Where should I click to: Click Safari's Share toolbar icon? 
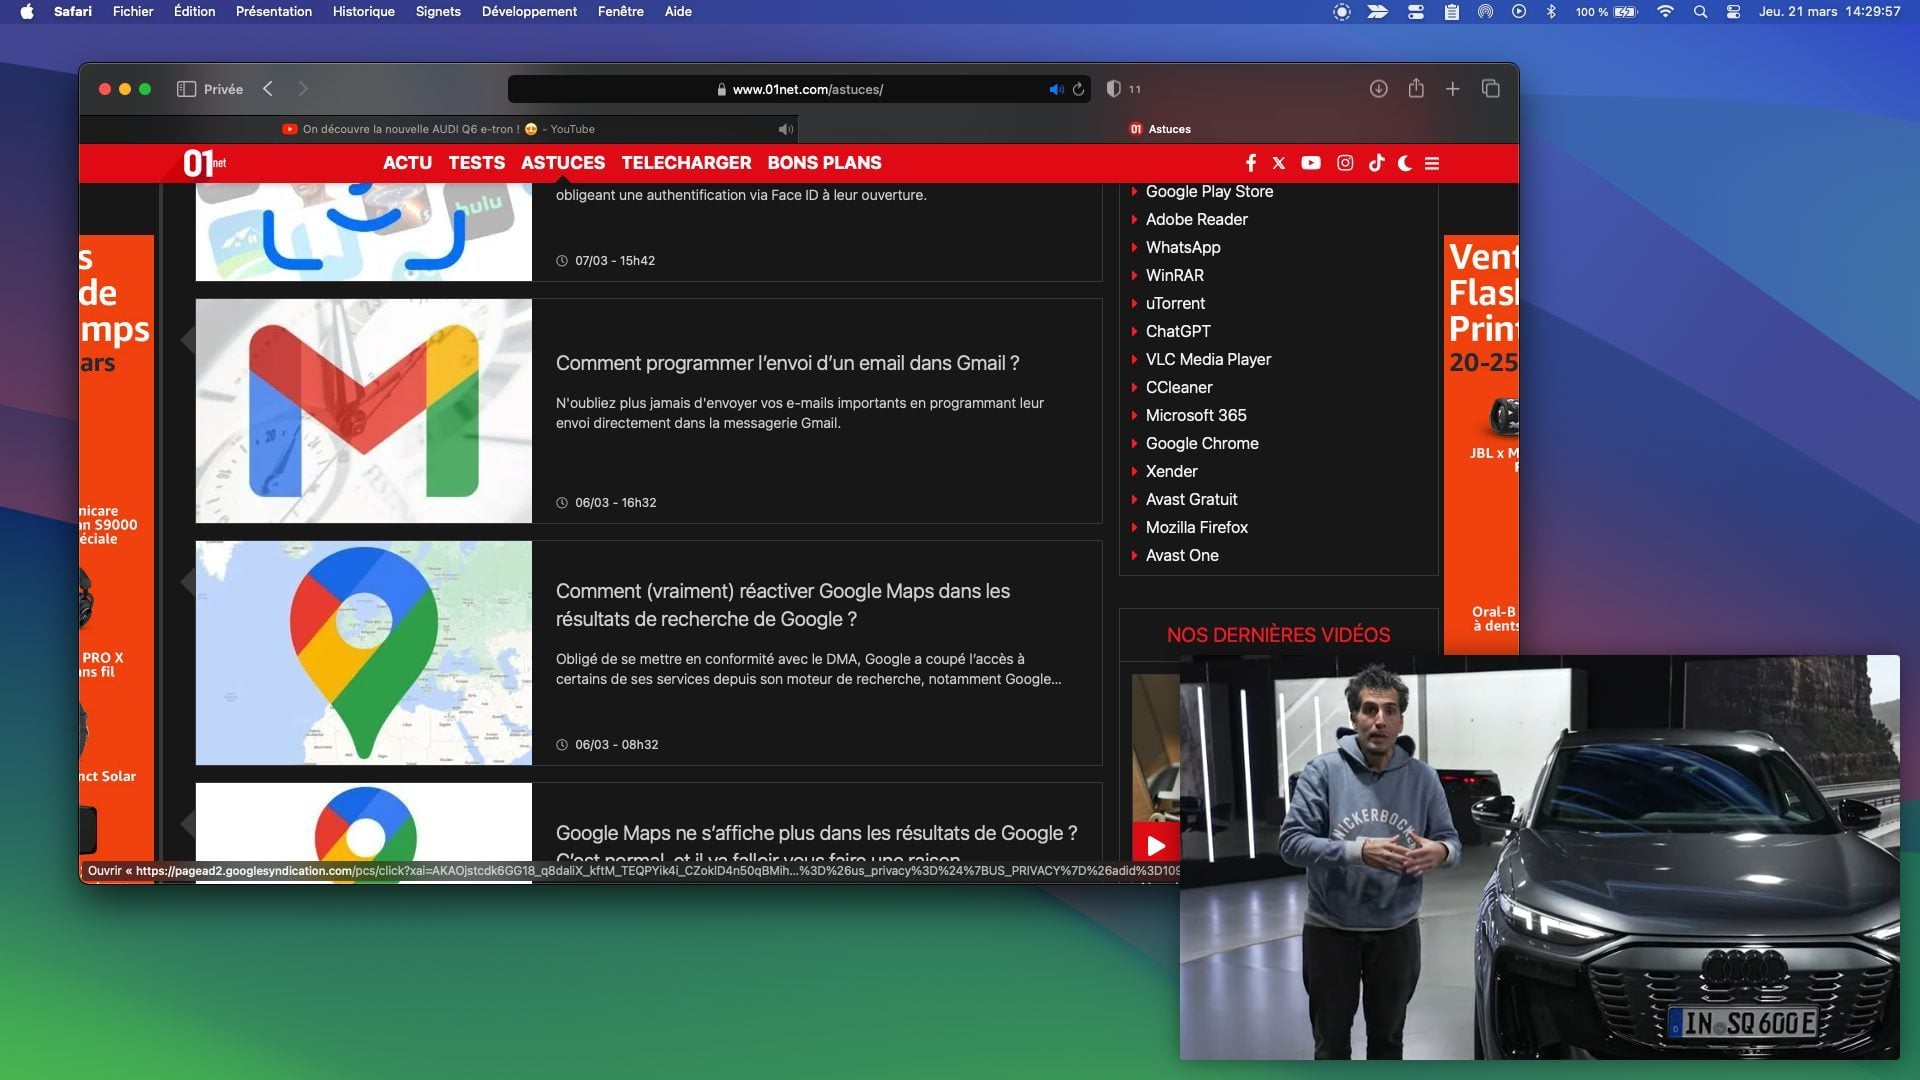click(x=1416, y=89)
